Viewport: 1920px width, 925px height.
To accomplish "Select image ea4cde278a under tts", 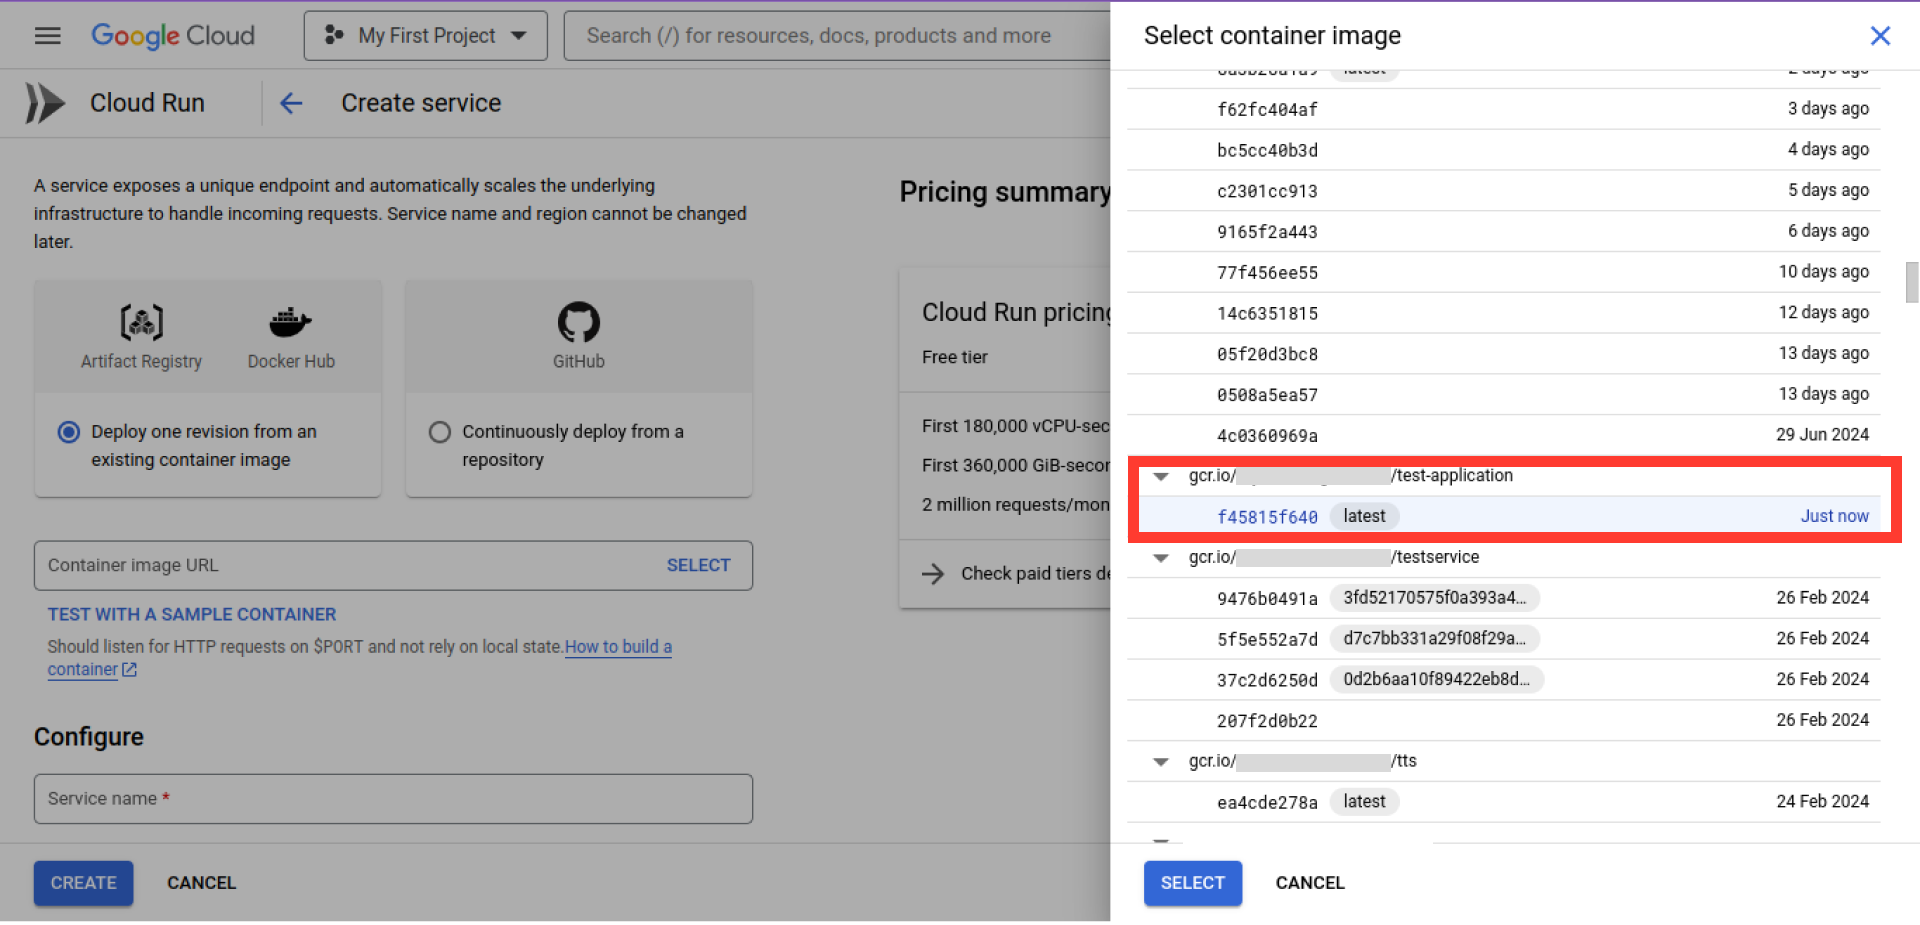I will click(x=1503, y=802).
